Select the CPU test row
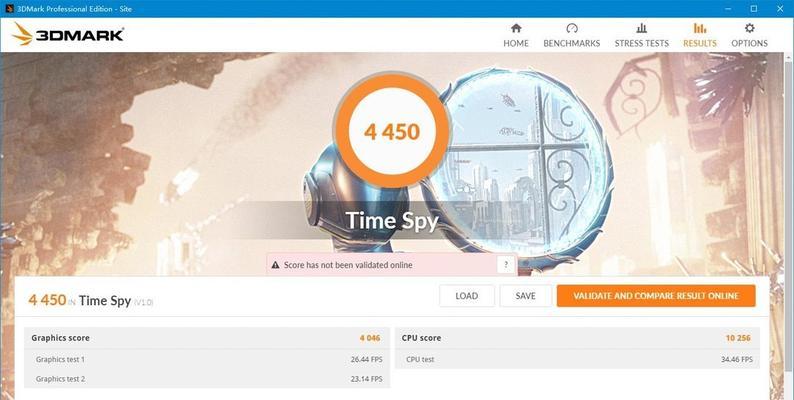Screen dimensions: 794x400 click(x=577, y=359)
